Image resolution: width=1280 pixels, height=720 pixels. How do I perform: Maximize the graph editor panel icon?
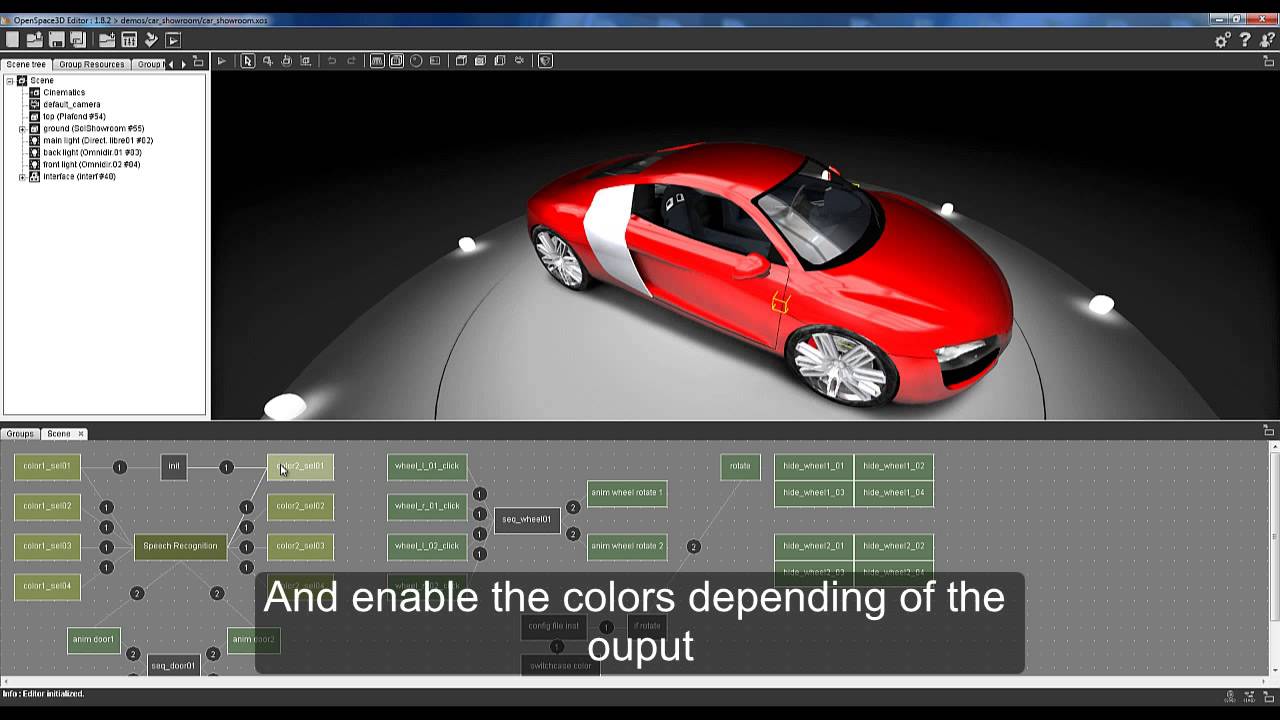tap(1269, 431)
